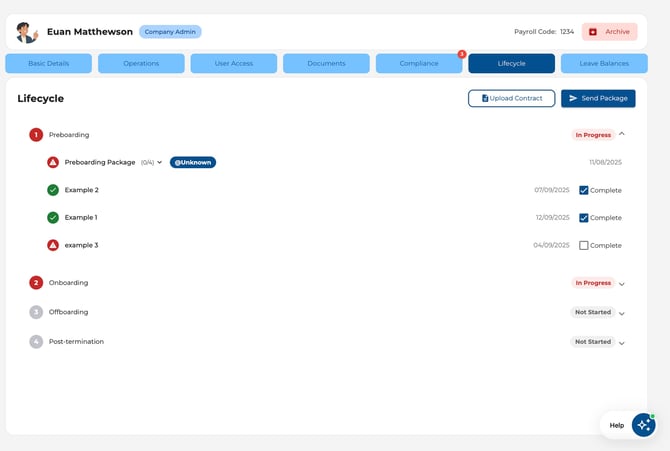Expand the Onboarding section chevron

[x=622, y=284]
